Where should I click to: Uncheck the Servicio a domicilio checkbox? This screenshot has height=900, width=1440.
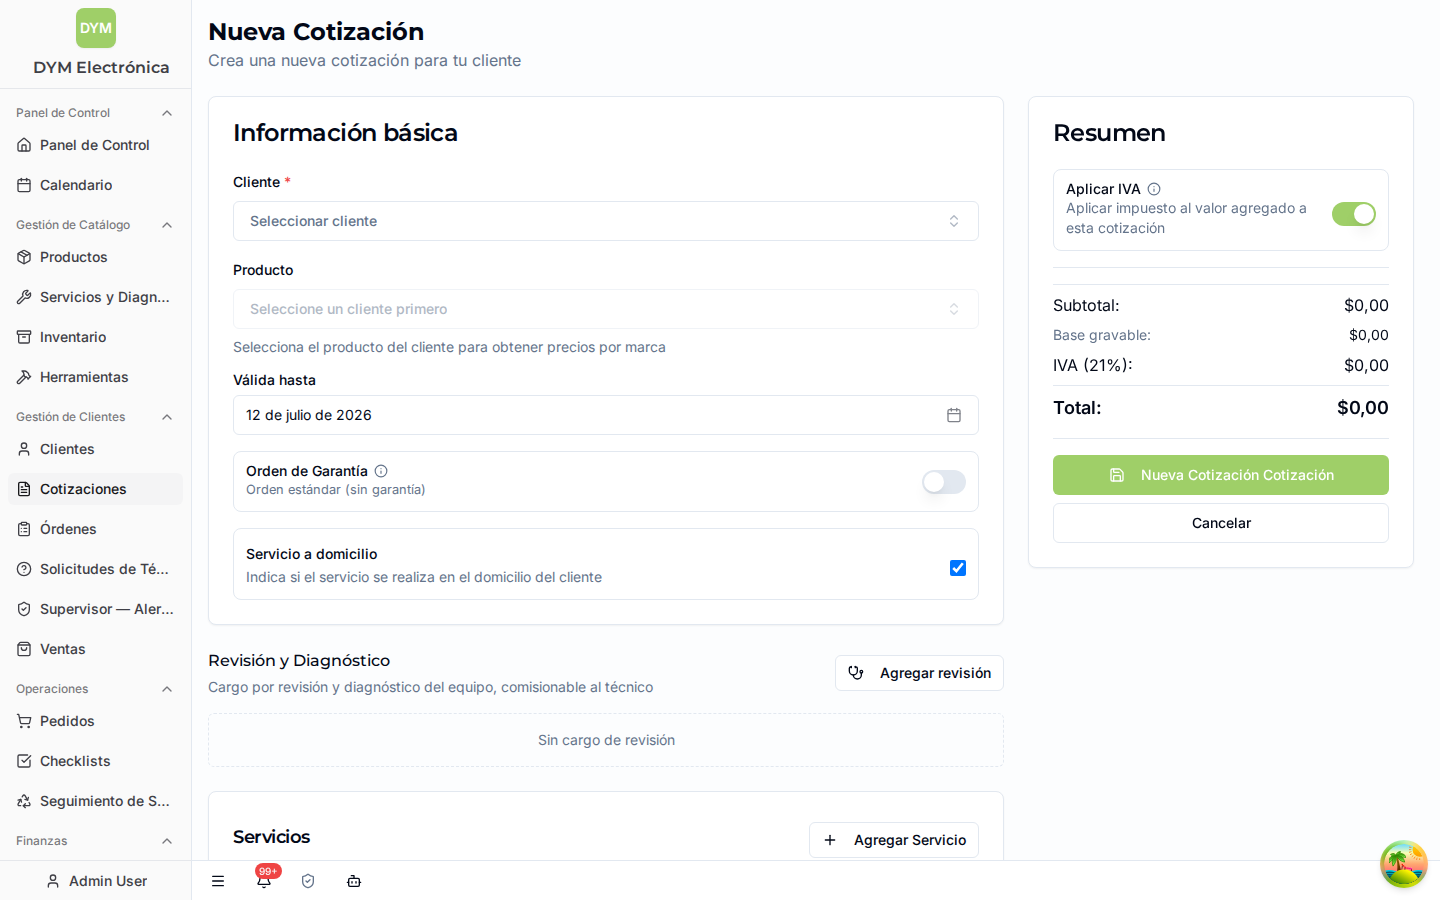[x=958, y=568]
